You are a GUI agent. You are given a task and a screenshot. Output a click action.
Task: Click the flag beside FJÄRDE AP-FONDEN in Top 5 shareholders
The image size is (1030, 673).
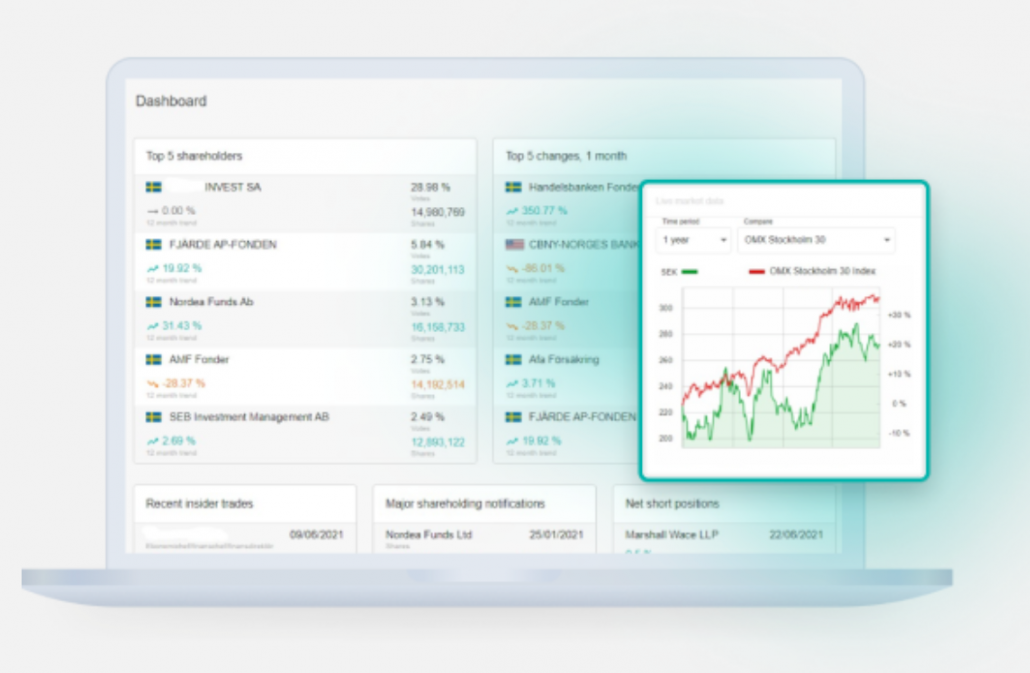(x=154, y=244)
